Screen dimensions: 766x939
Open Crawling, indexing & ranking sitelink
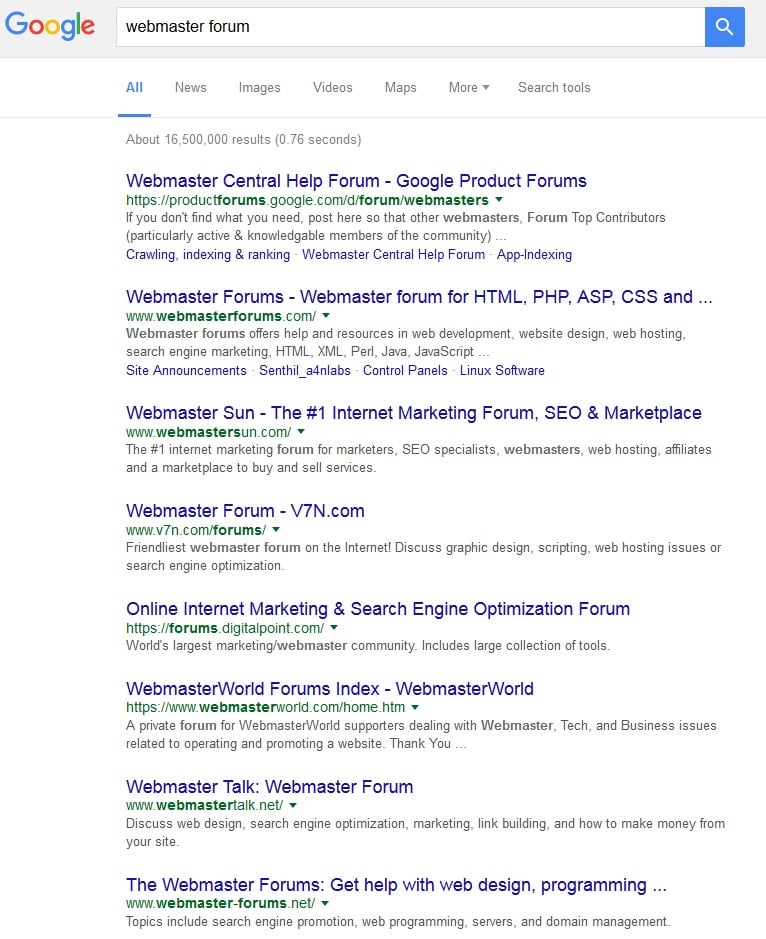point(208,255)
